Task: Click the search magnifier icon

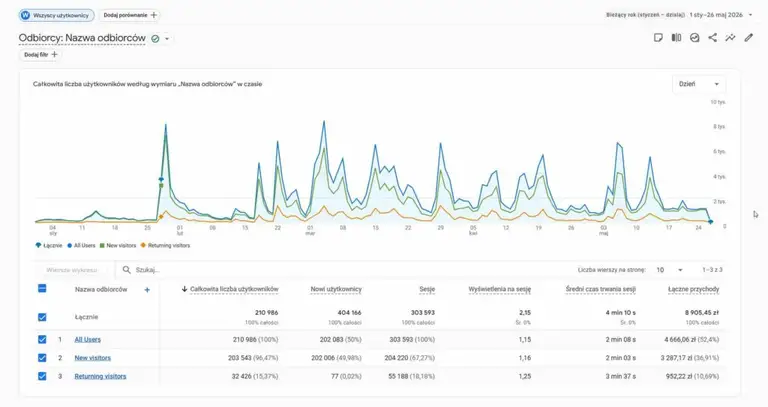Action: coord(126,270)
